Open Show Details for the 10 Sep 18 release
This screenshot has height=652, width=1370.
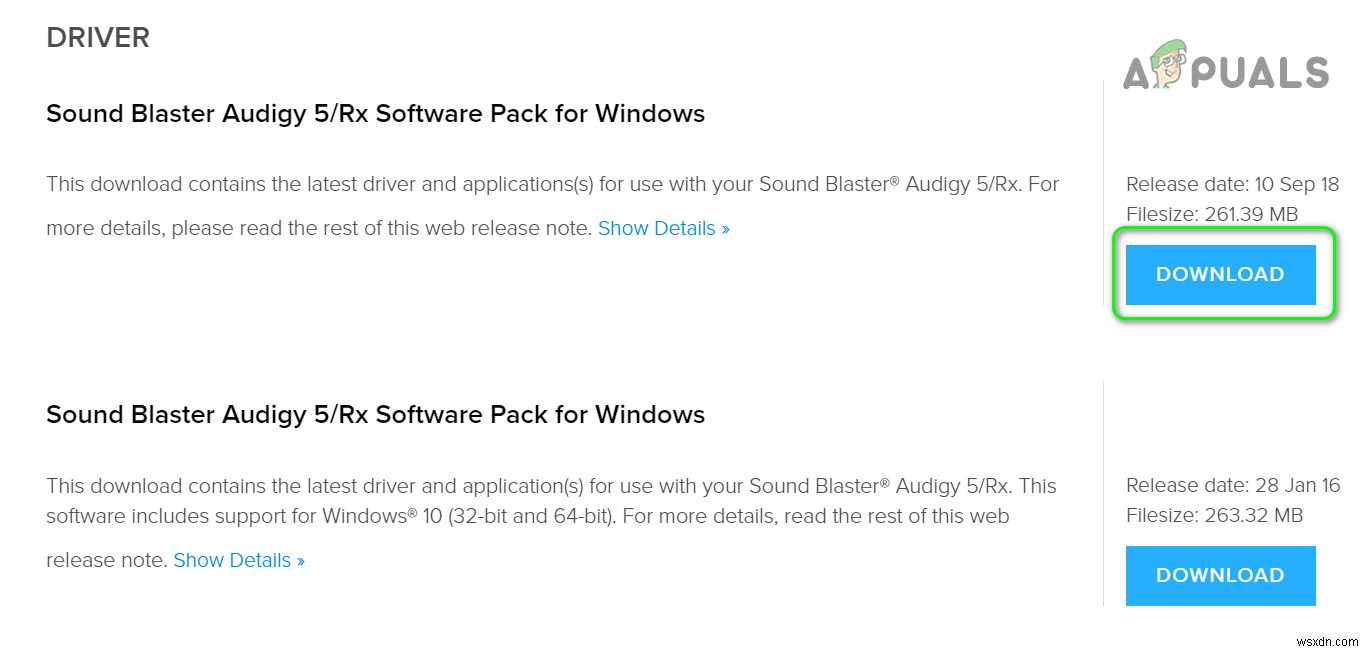[657, 228]
